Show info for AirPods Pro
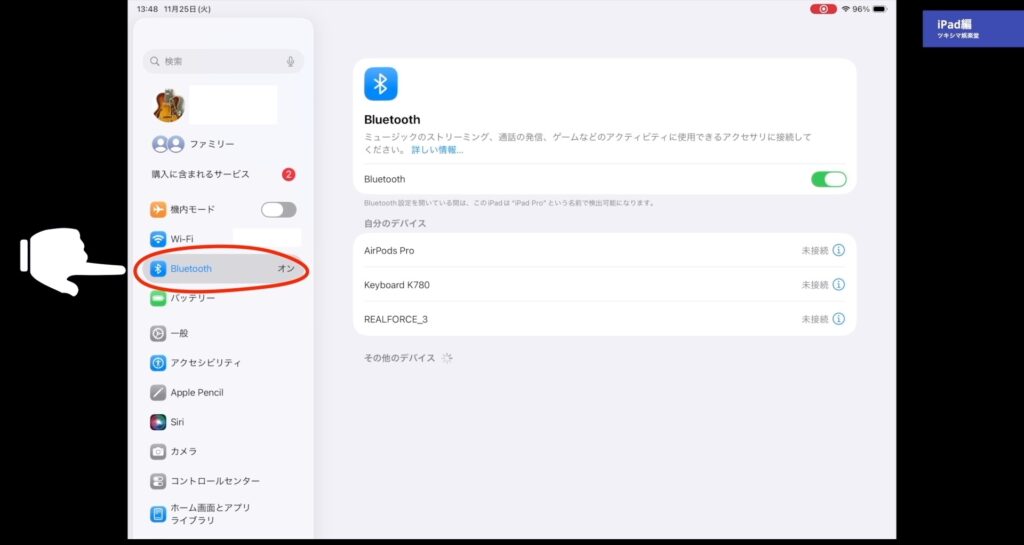 tap(838, 251)
